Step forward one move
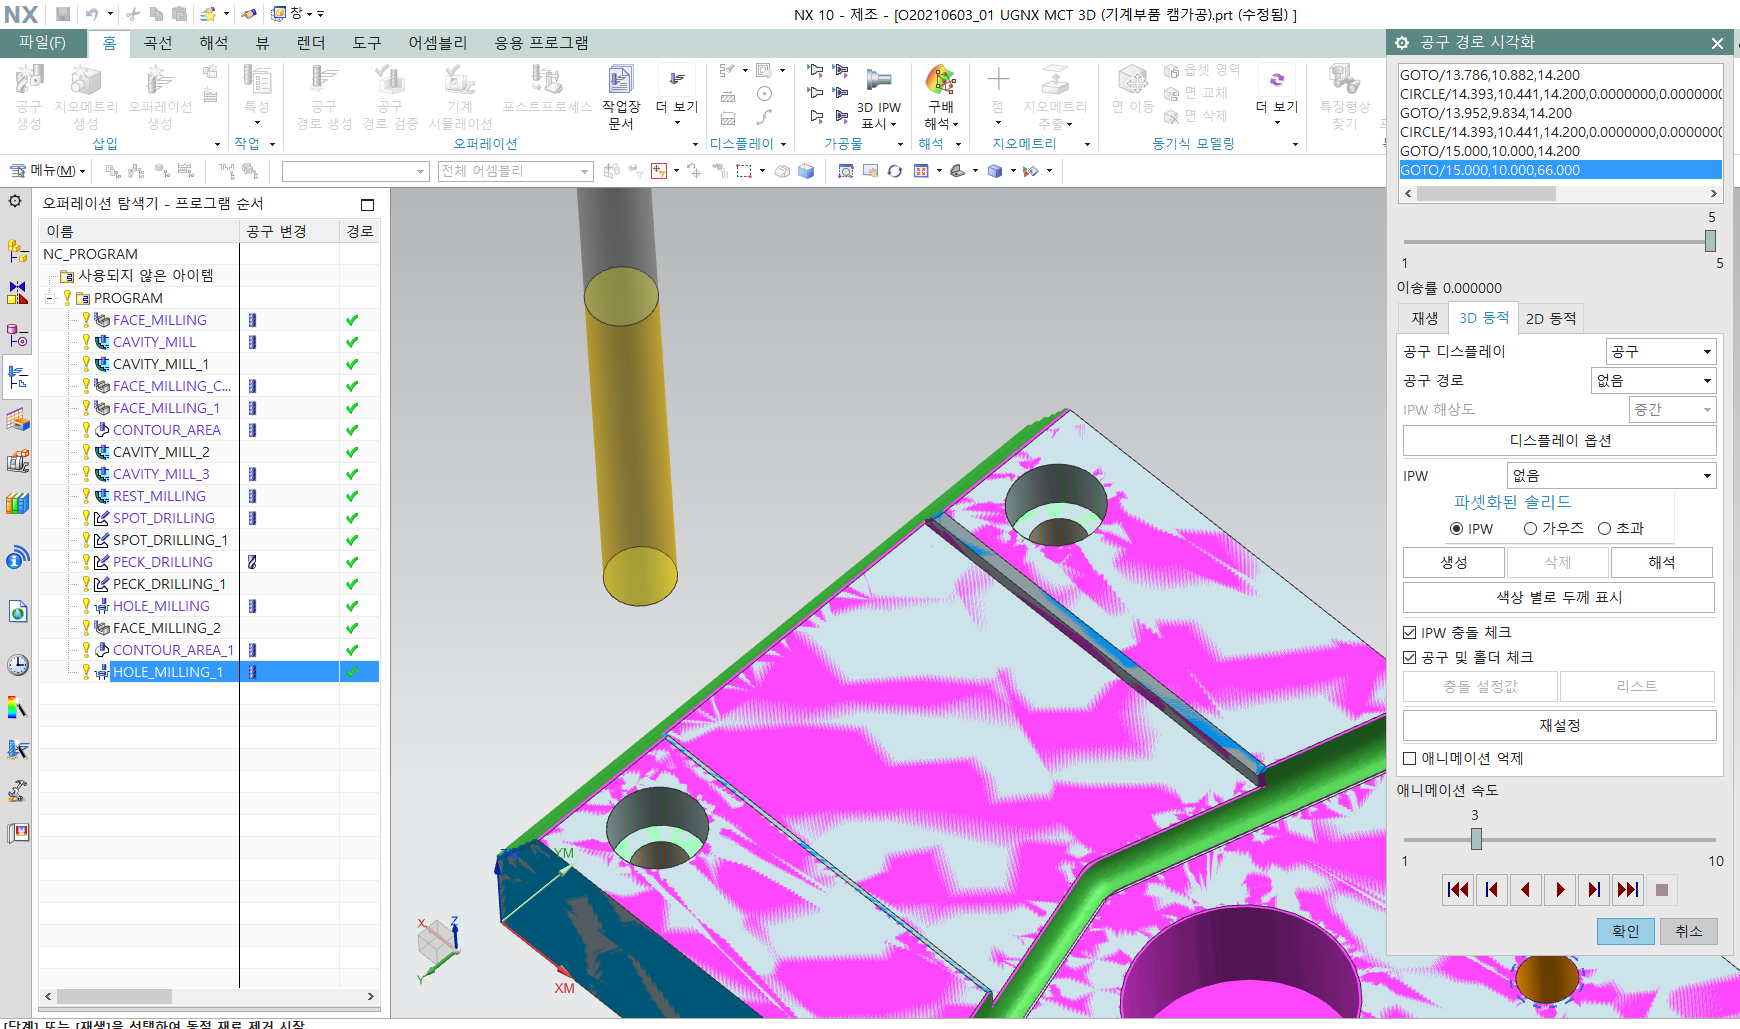This screenshot has width=1740, height=1029. coord(1594,890)
